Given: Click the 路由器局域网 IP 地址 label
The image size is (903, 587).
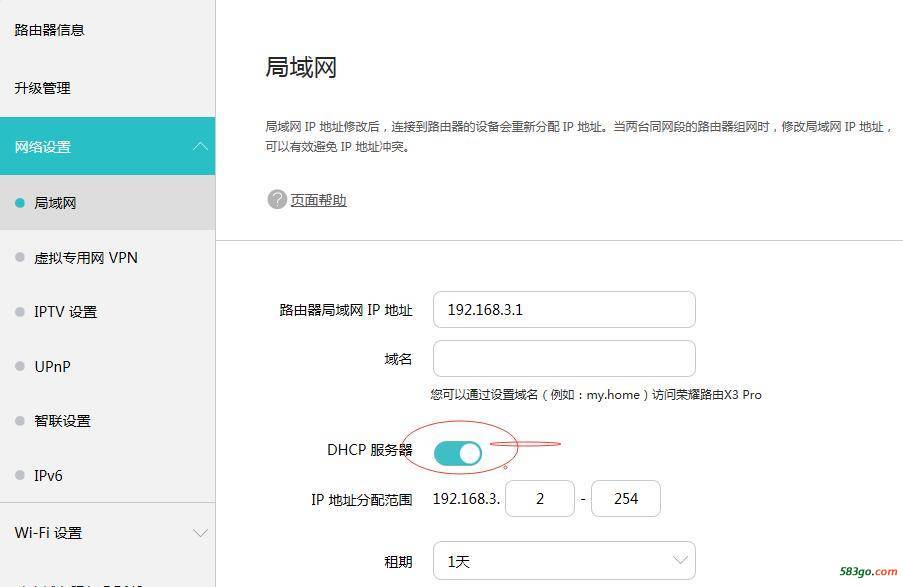Looking at the screenshot, I should [346, 310].
